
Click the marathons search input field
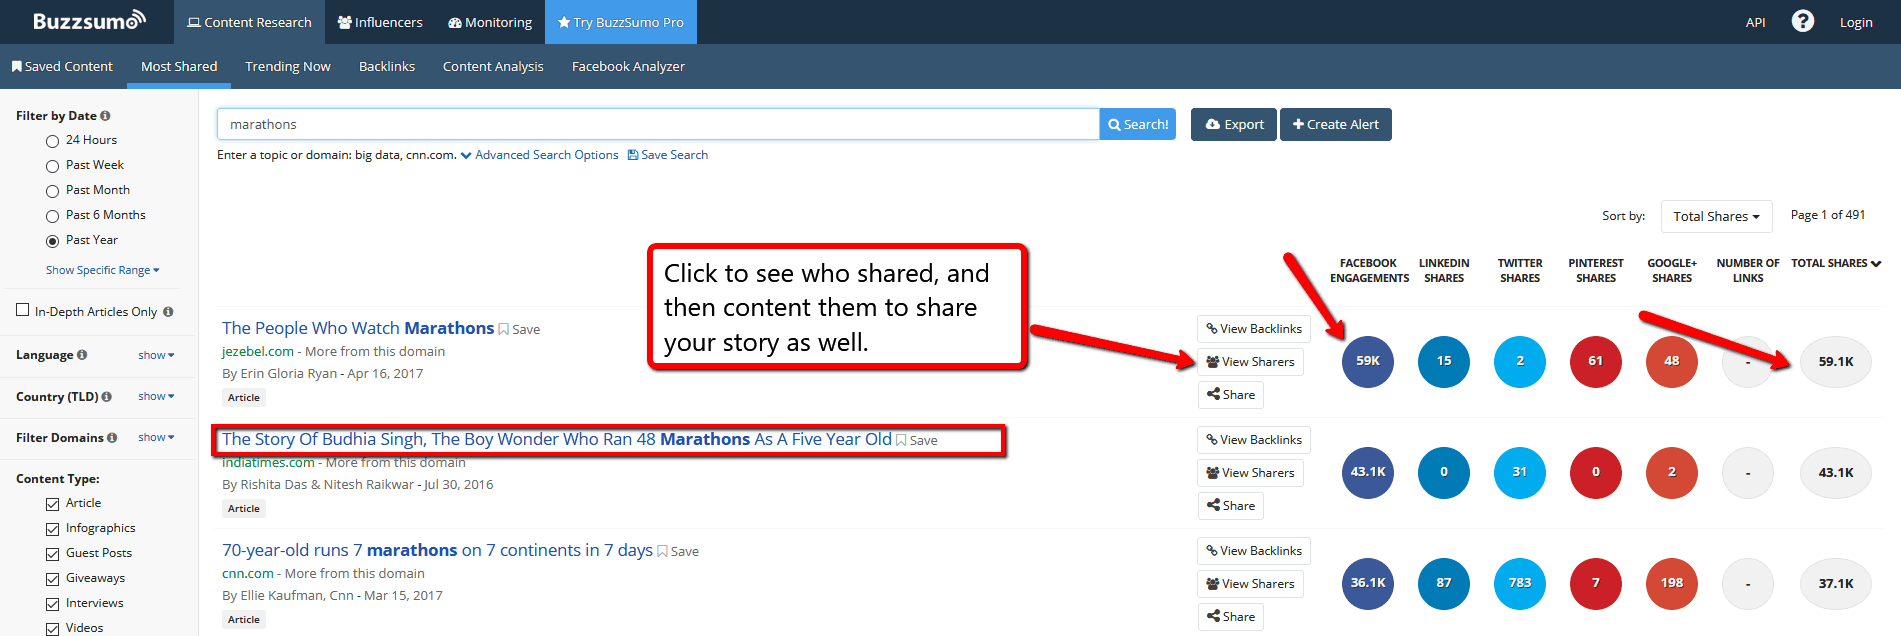pyautogui.click(x=658, y=124)
